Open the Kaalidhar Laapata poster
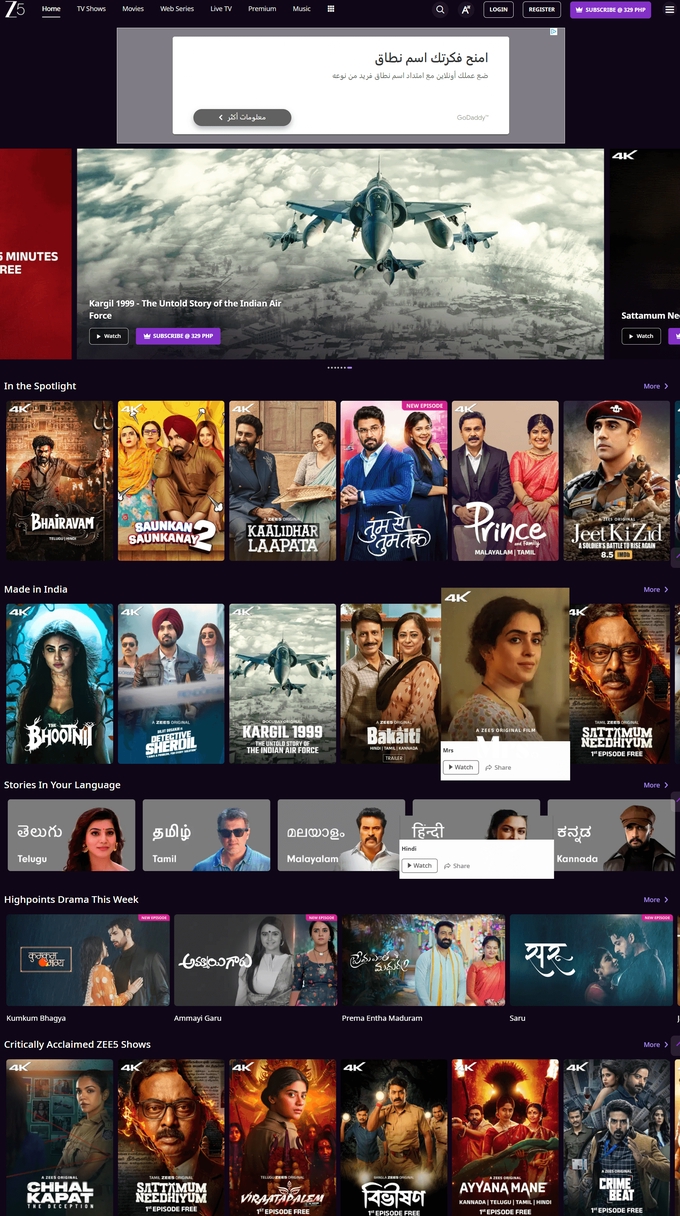The width and height of the screenshot is (680, 1216). pos(283,481)
